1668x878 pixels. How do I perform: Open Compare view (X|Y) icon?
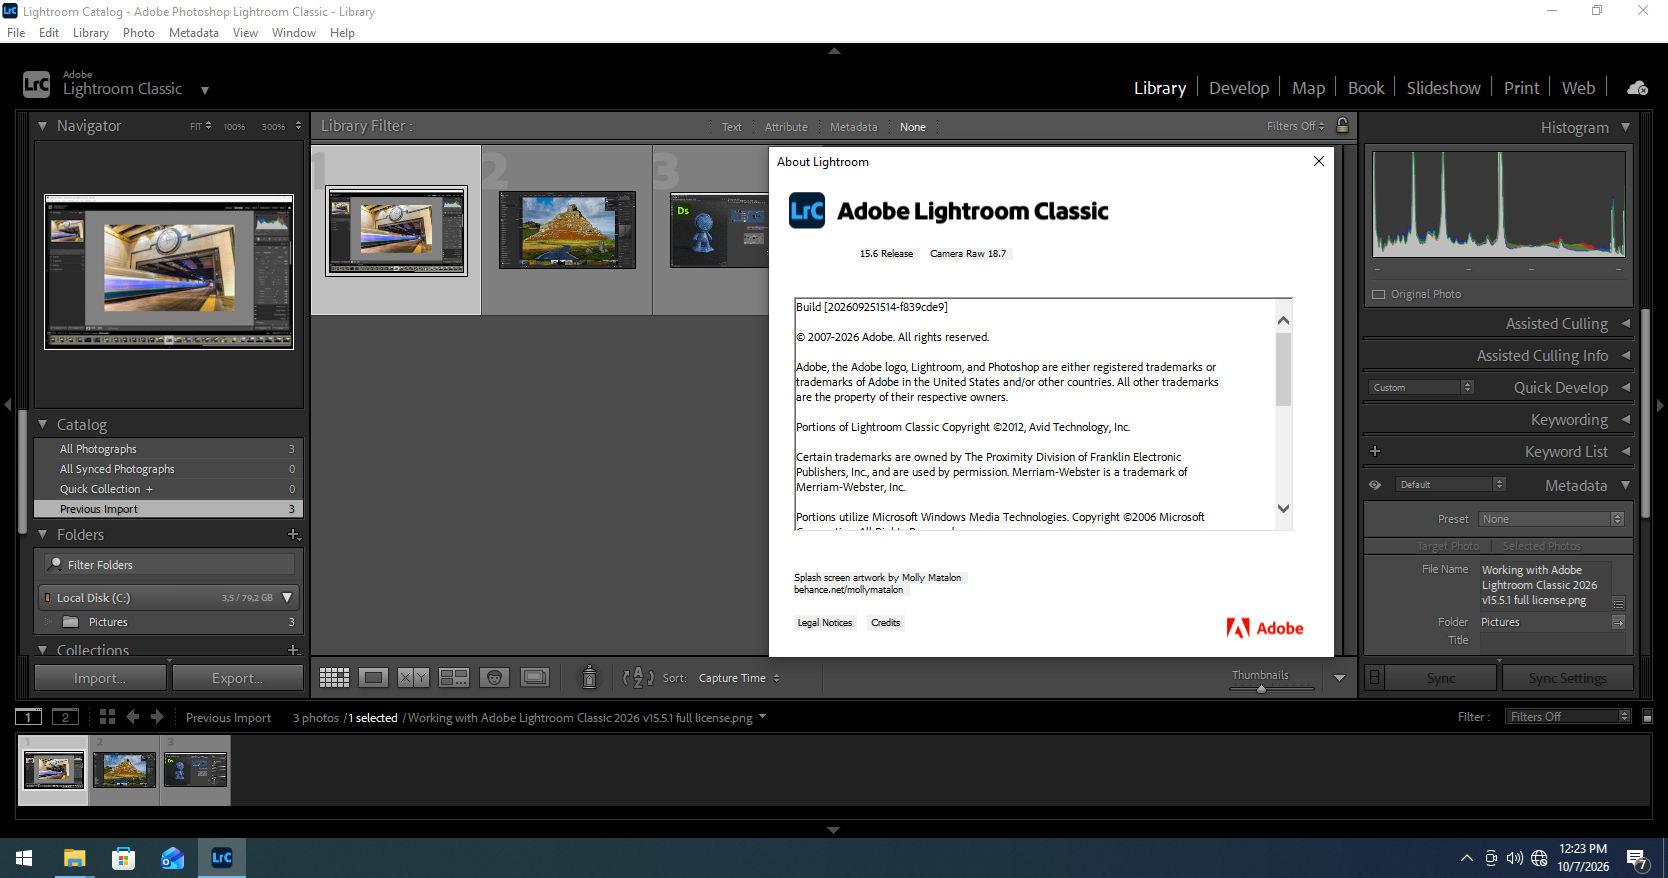pyautogui.click(x=413, y=678)
